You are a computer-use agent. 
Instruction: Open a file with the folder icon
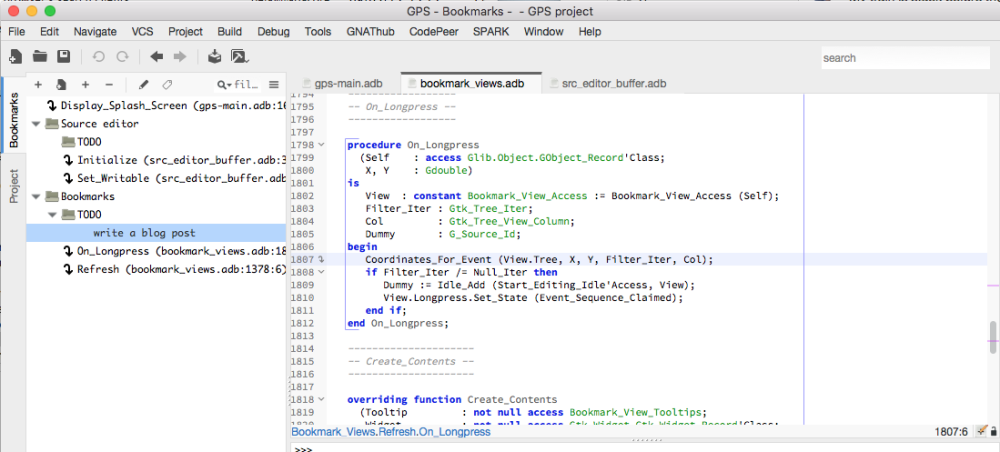[40, 57]
